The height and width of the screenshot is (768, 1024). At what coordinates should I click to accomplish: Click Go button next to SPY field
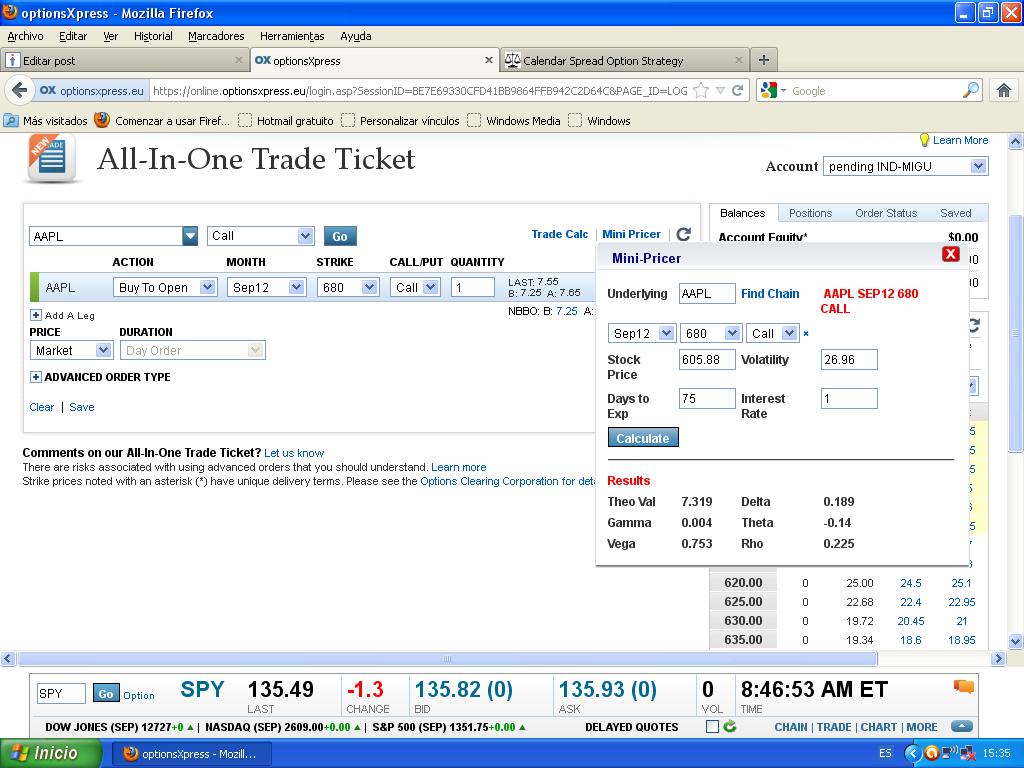(x=106, y=694)
